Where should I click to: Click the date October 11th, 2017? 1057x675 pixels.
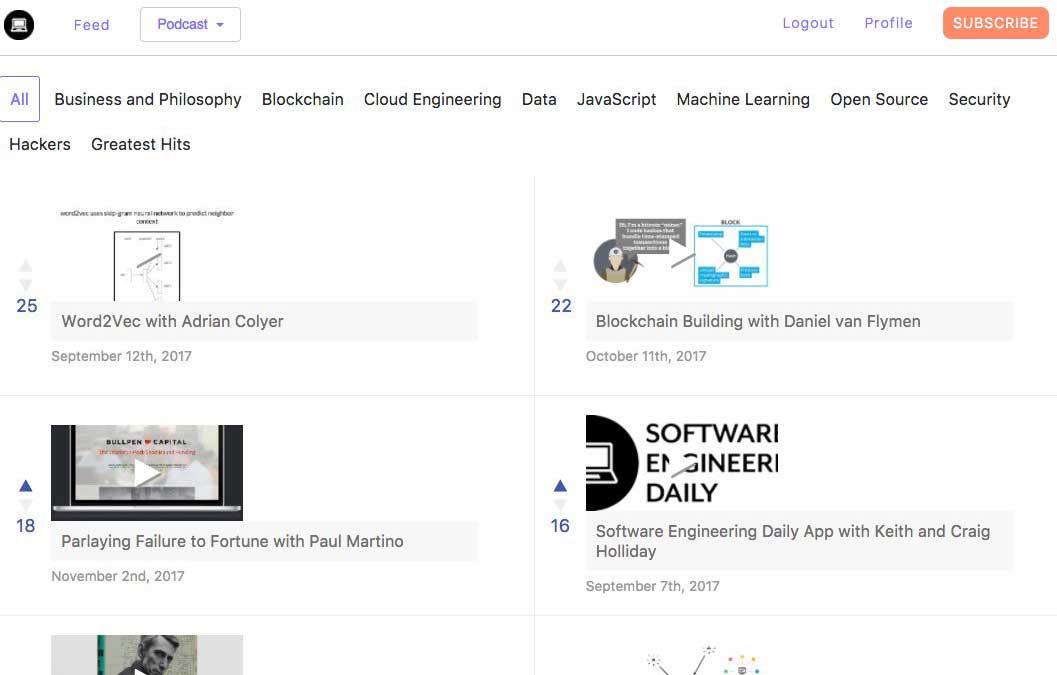click(646, 356)
